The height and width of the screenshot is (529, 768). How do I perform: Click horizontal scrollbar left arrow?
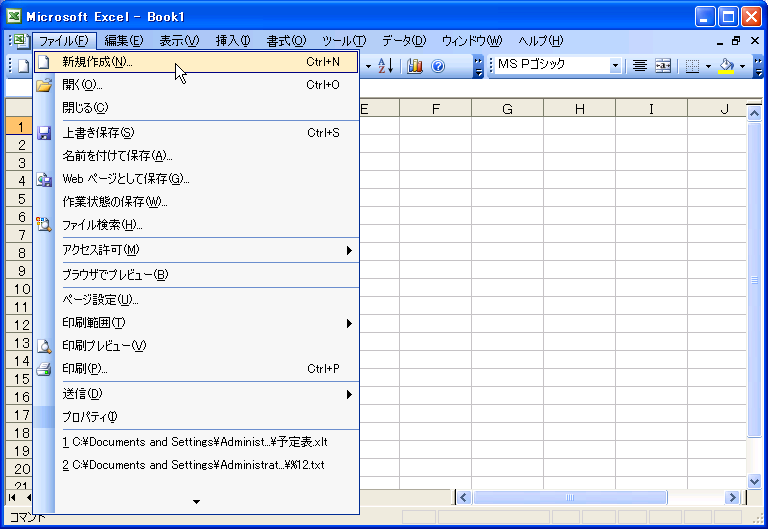click(x=464, y=498)
